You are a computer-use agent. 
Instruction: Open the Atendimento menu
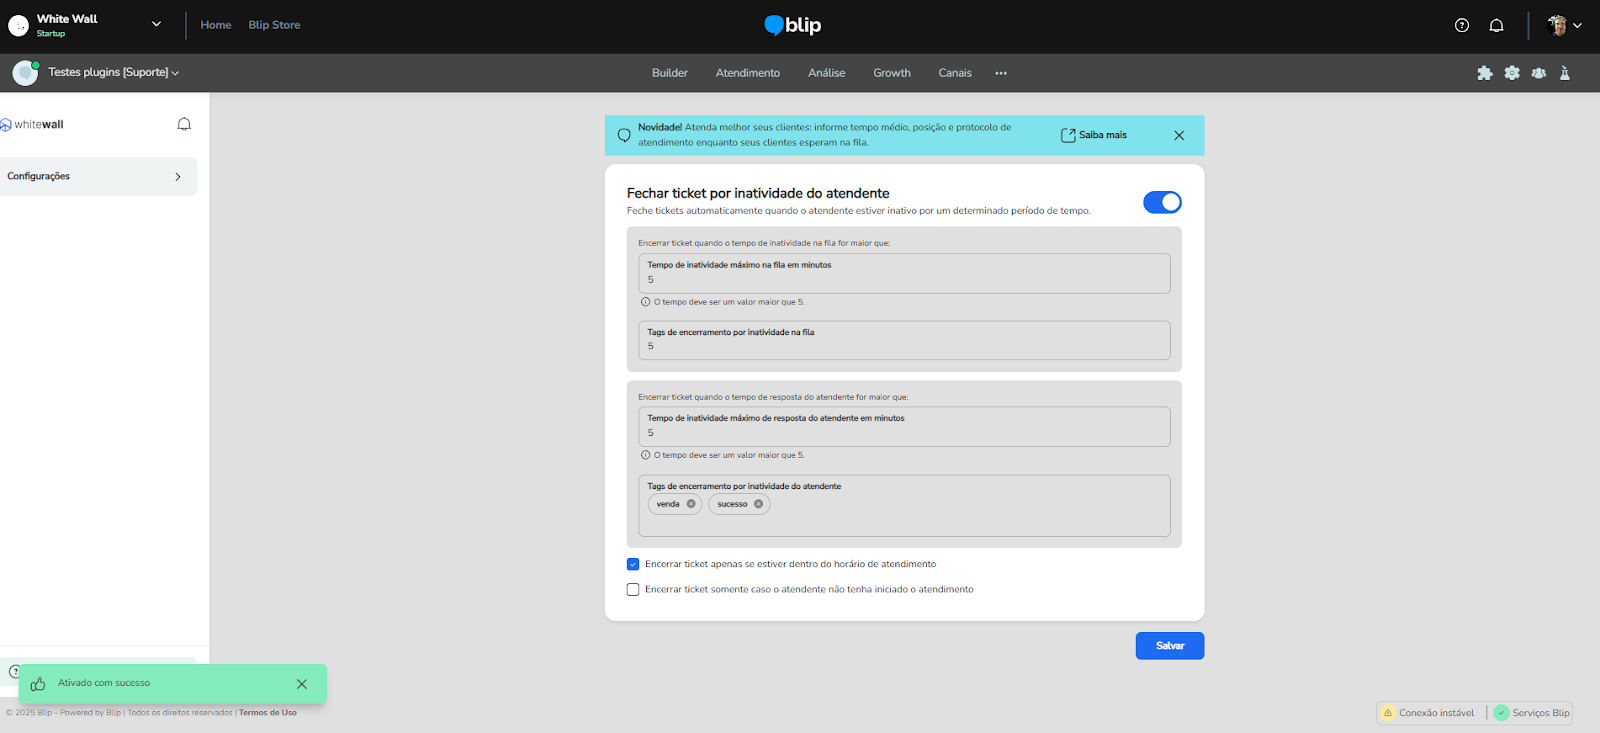click(747, 73)
